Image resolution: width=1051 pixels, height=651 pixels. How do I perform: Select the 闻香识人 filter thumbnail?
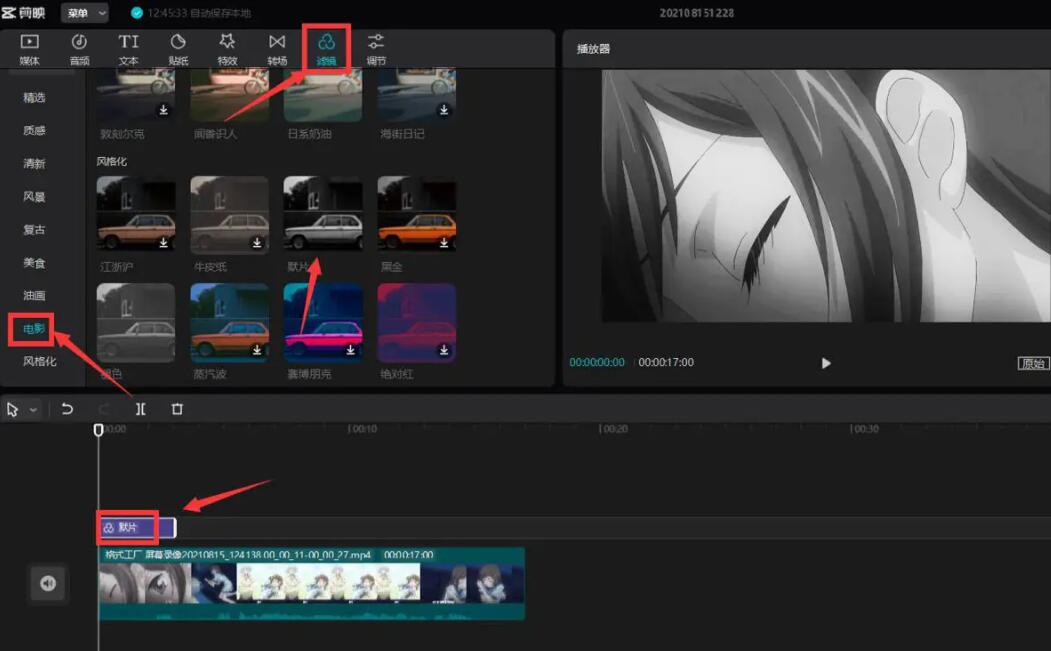229,94
